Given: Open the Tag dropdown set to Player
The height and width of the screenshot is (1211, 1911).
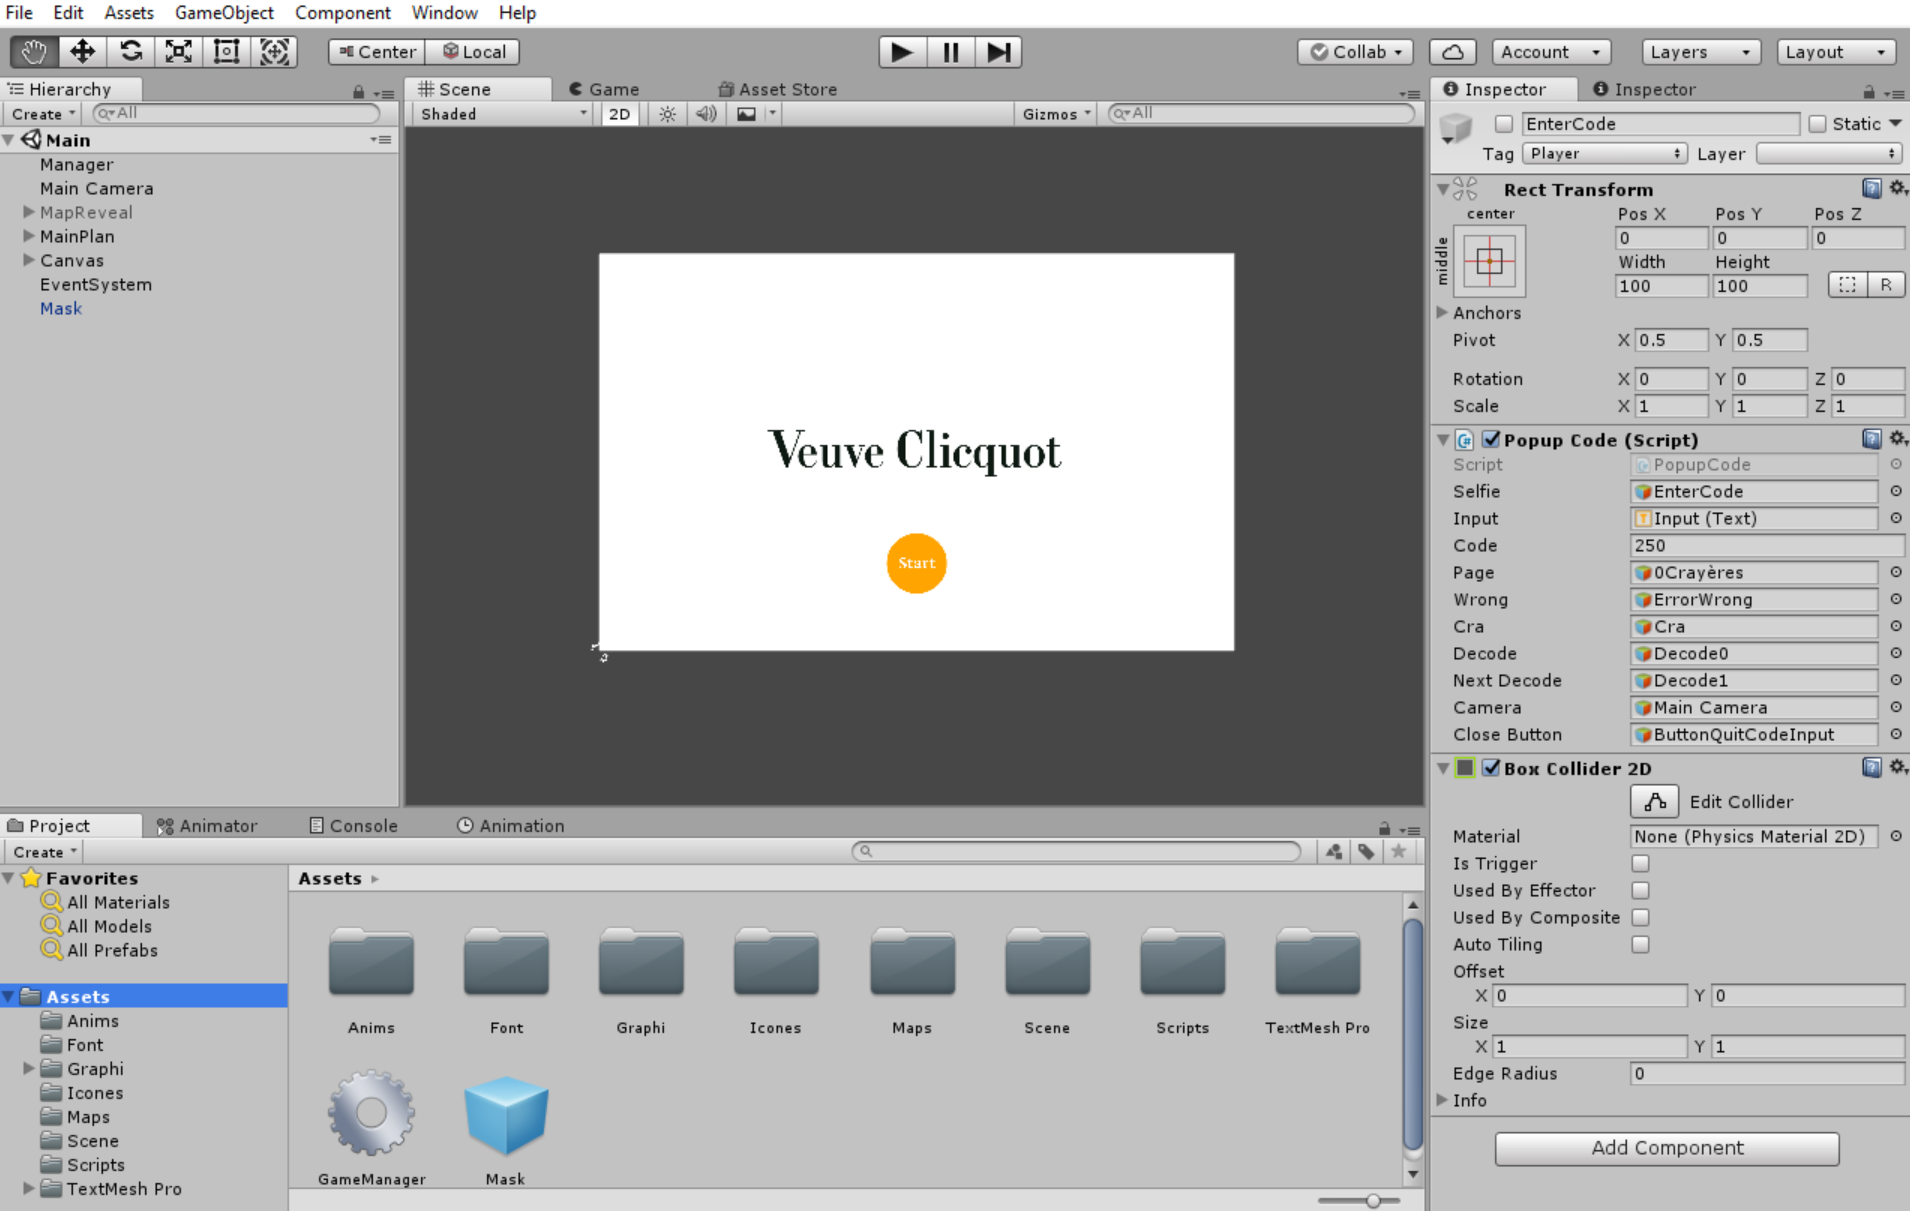Looking at the screenshot, I should [1604, 153].
